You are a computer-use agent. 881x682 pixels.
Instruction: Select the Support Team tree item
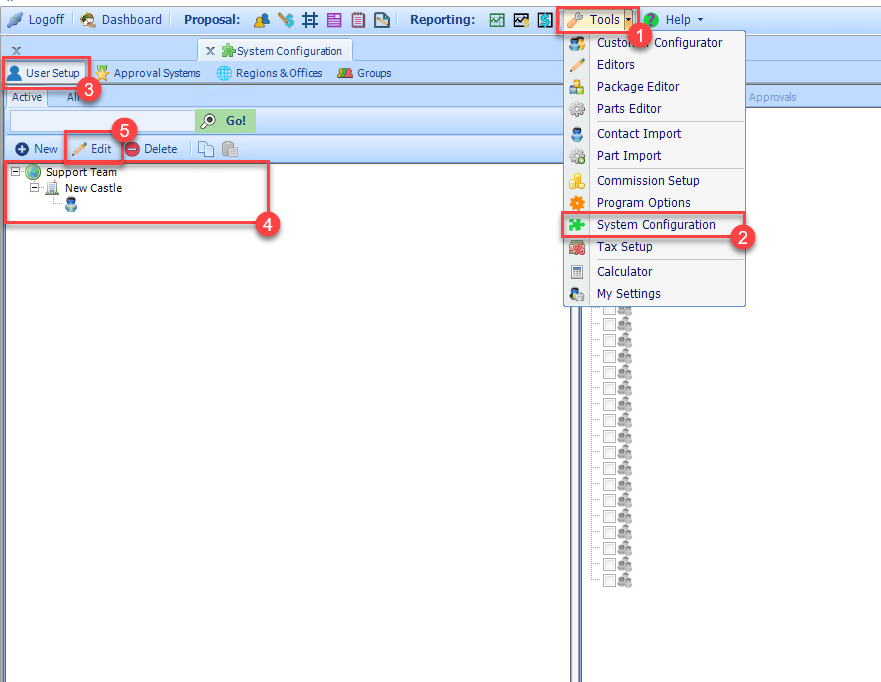(x=81, y=172)
